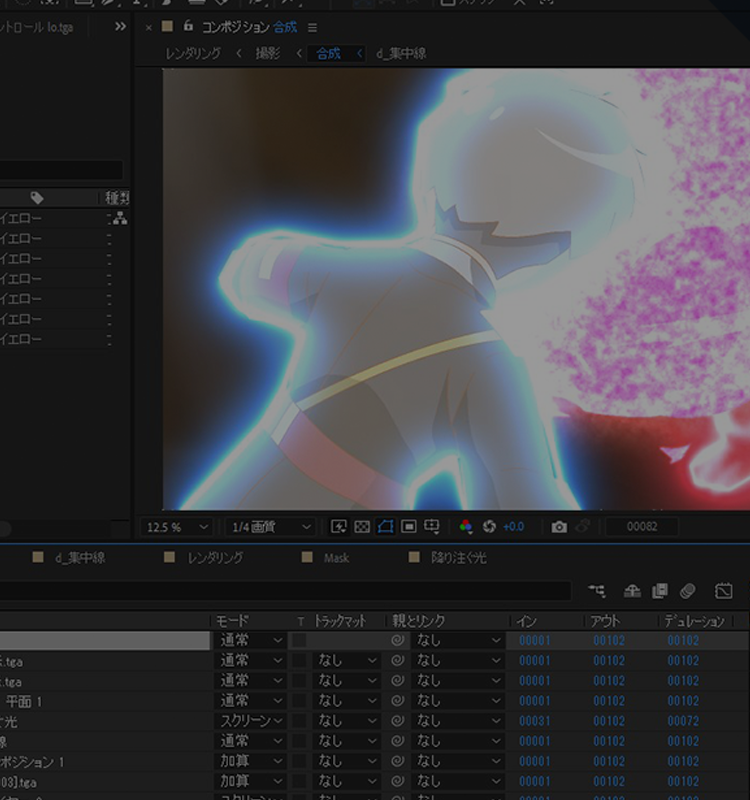Click the label tag column icon

pyautogui.click(x=37, y=198)
